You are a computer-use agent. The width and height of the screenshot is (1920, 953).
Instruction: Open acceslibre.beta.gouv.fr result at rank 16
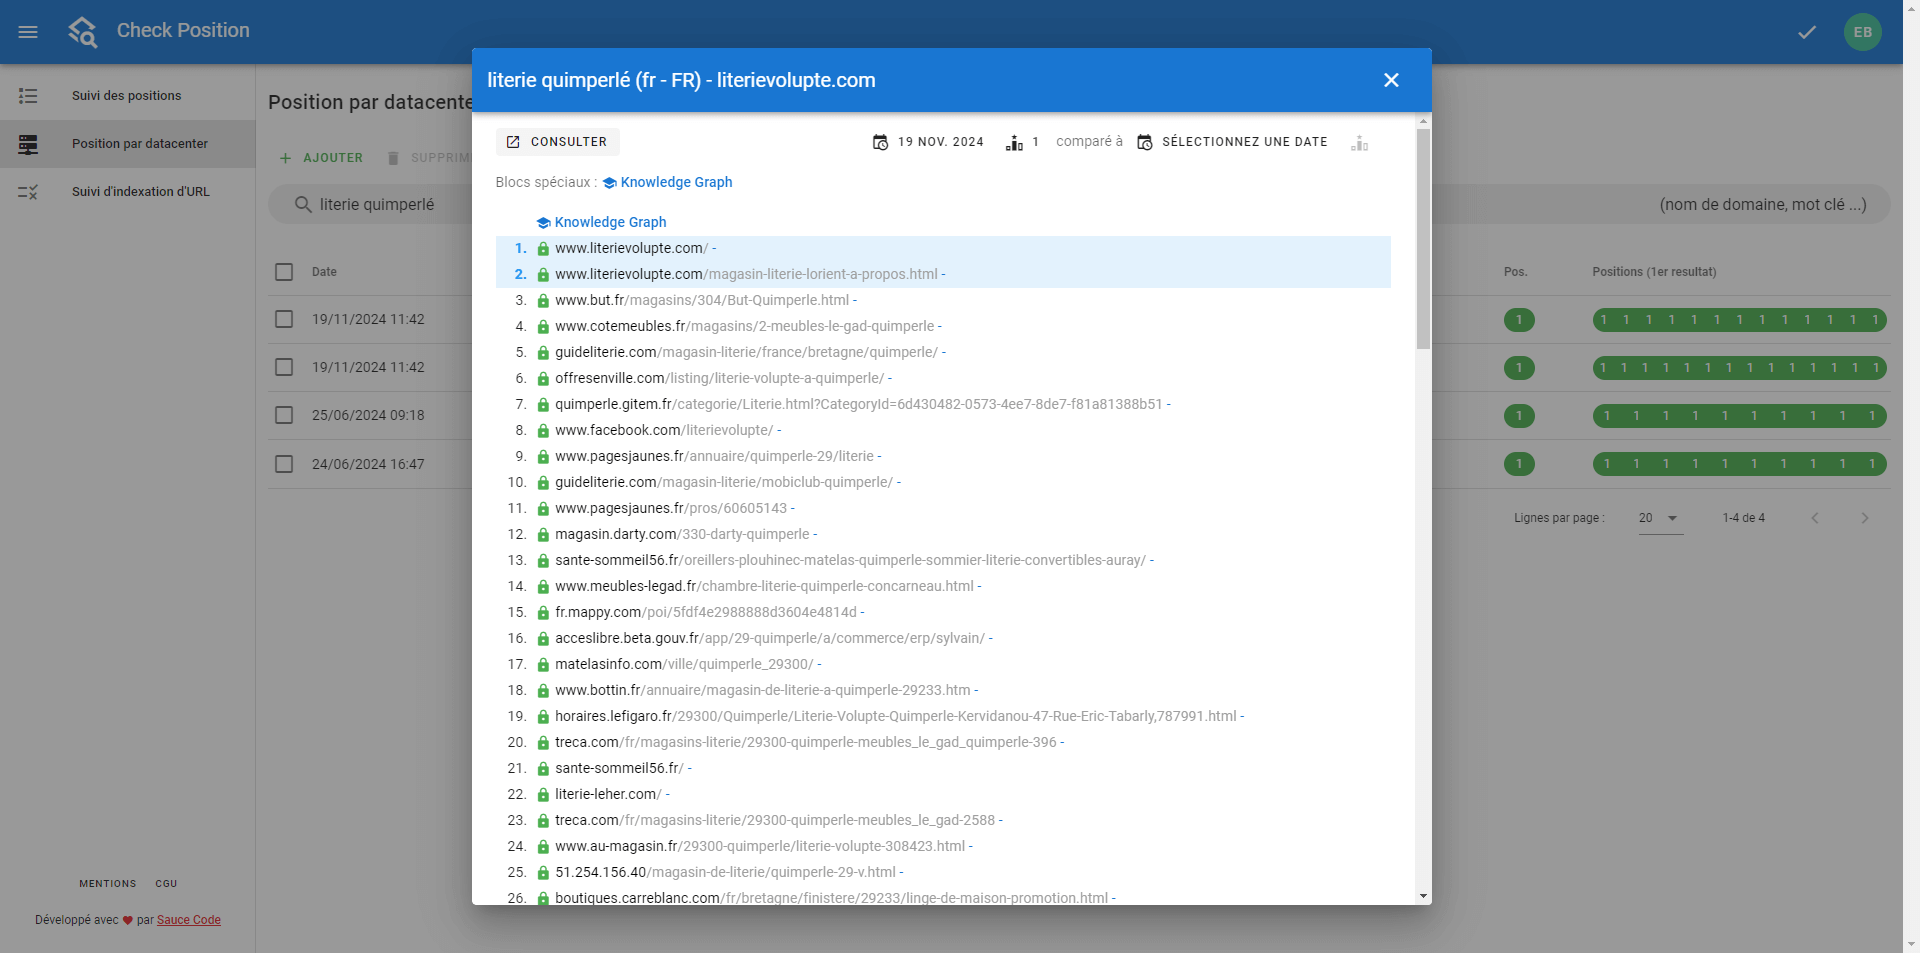[770, 638]
